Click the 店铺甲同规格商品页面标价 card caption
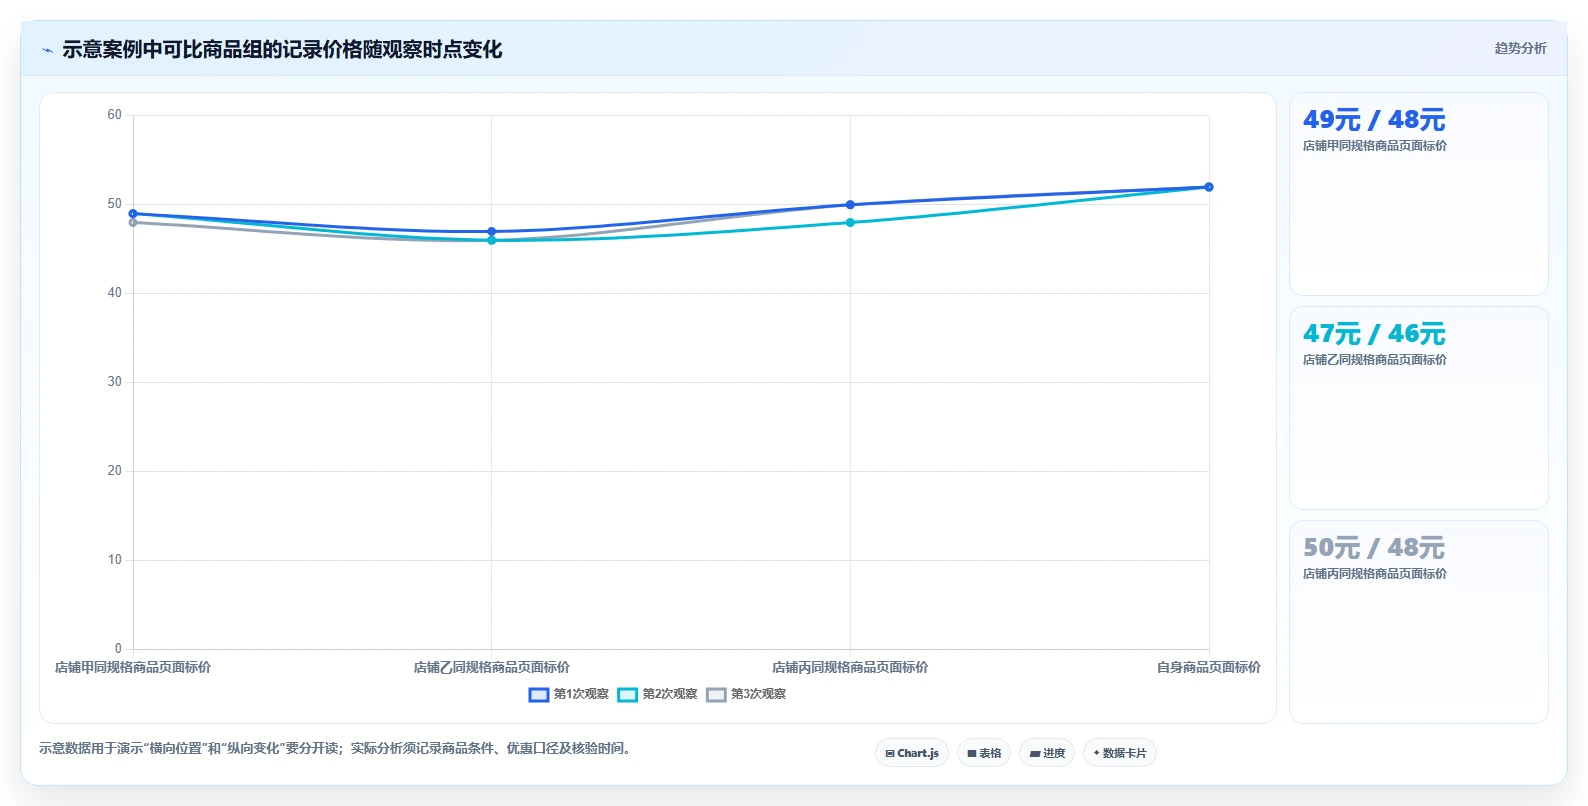 (1375, 146)
